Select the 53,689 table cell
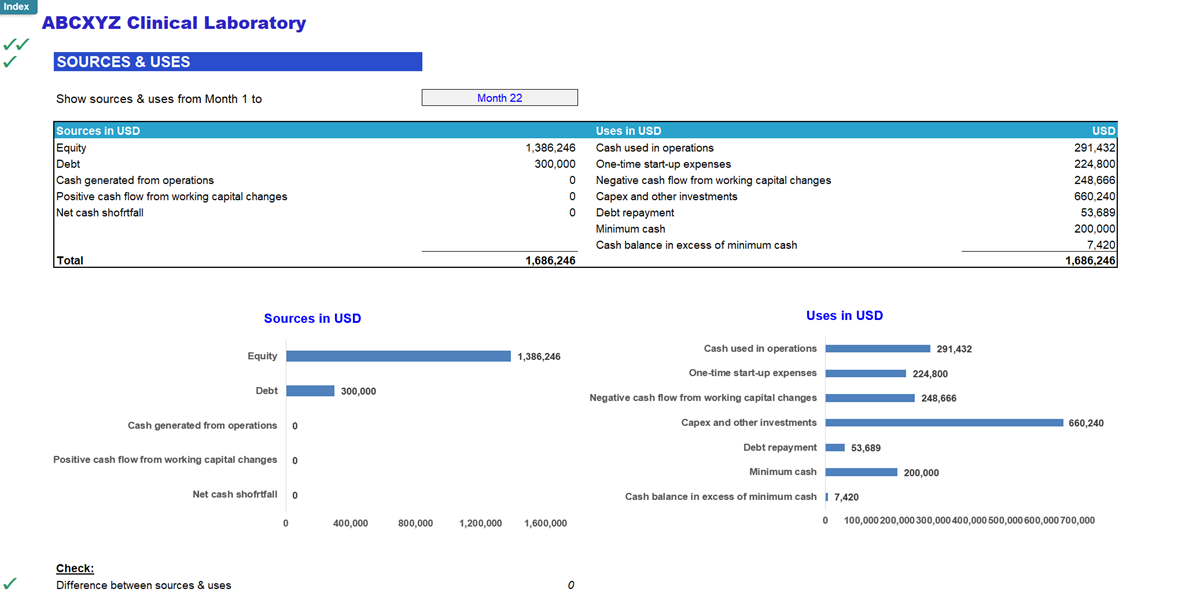Screen dimensions: 1200x600 click(1098, 212)
